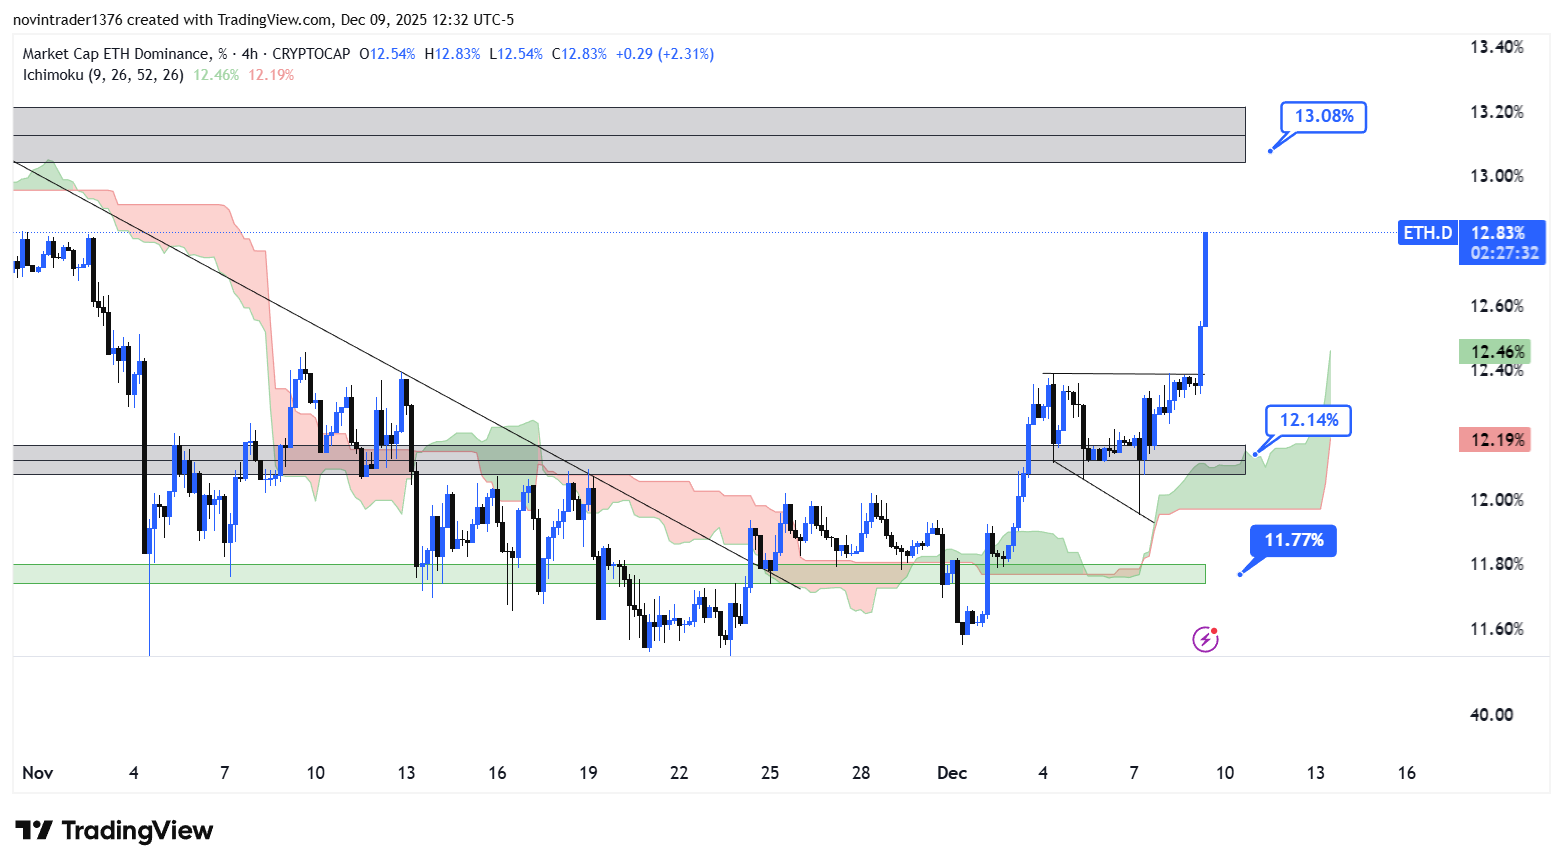Select the 12.14% price callout
The image size is (1563, 868).
[1308, 421]
